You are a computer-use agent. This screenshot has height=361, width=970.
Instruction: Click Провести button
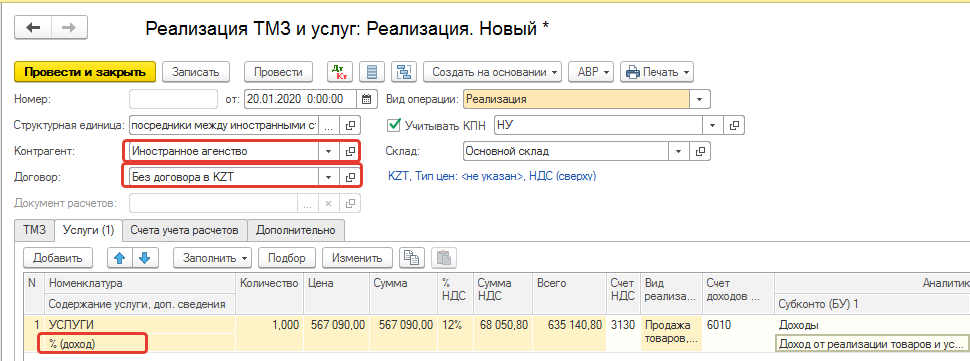pyautogui.click(x=278, y=72)
